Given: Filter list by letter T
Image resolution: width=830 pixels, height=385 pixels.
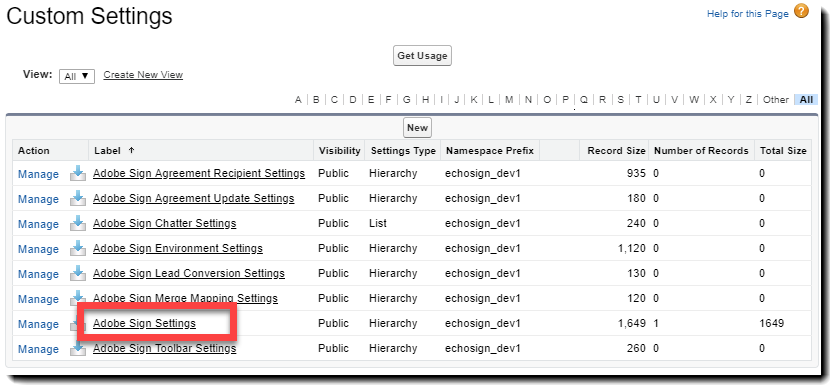Looking at the screenshot, I should pos(638,100).
